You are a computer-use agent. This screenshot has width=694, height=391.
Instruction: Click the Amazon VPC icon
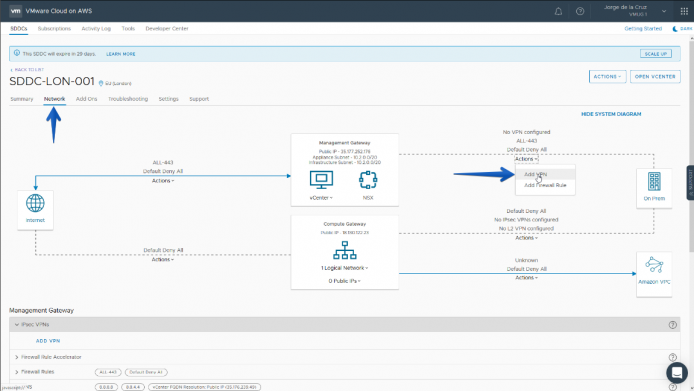click(x=654, y=265)
